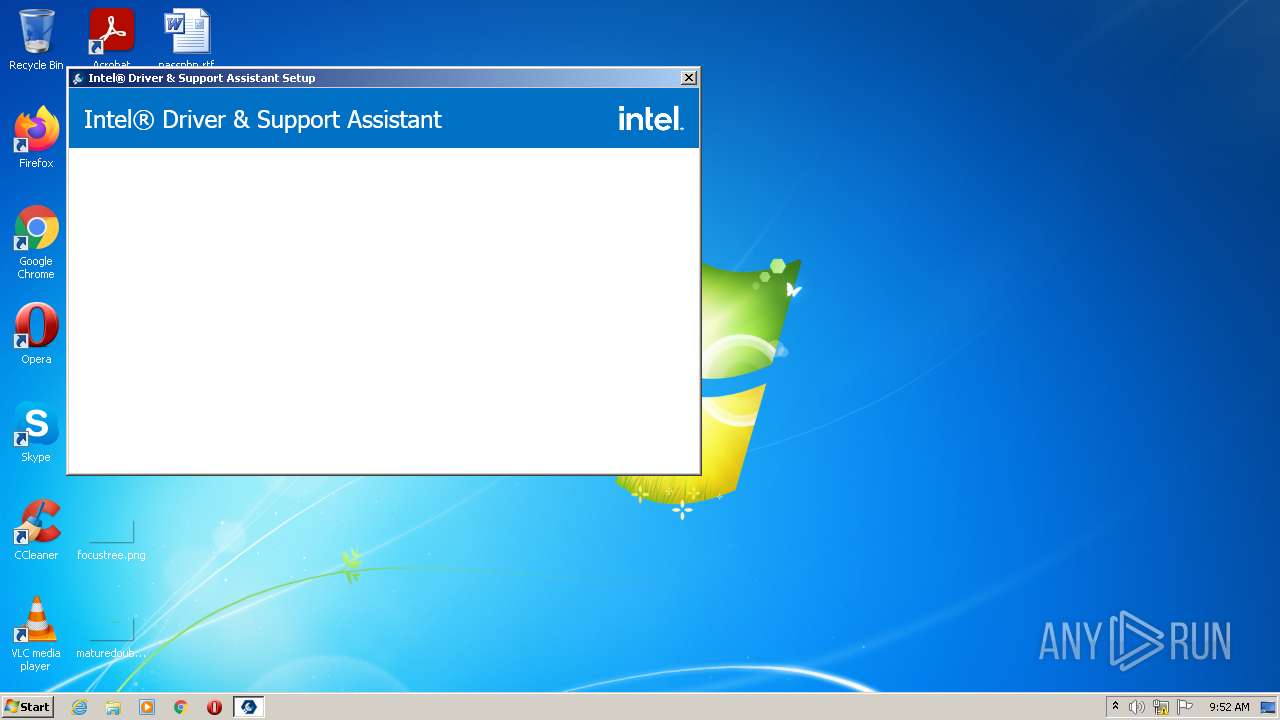Launch Firefox from the desktop
The width and height of the screenshot is (1280, 720).
pos(36,137)
